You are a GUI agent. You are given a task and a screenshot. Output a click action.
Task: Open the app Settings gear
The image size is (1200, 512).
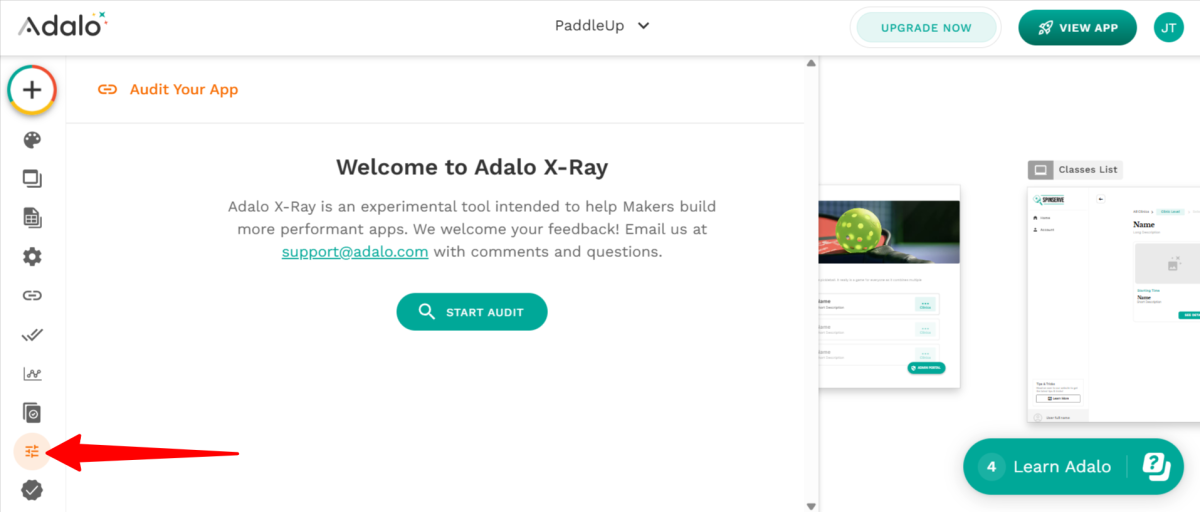coord(32,257)
